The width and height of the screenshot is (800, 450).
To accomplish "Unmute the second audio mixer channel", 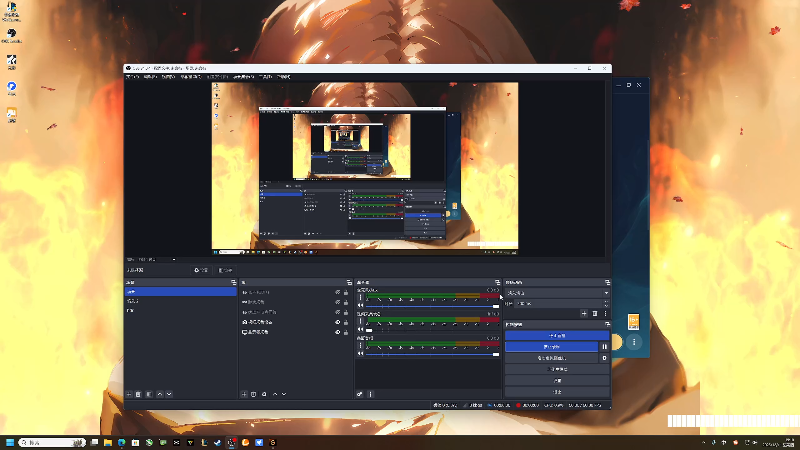I will click(361, 330).
